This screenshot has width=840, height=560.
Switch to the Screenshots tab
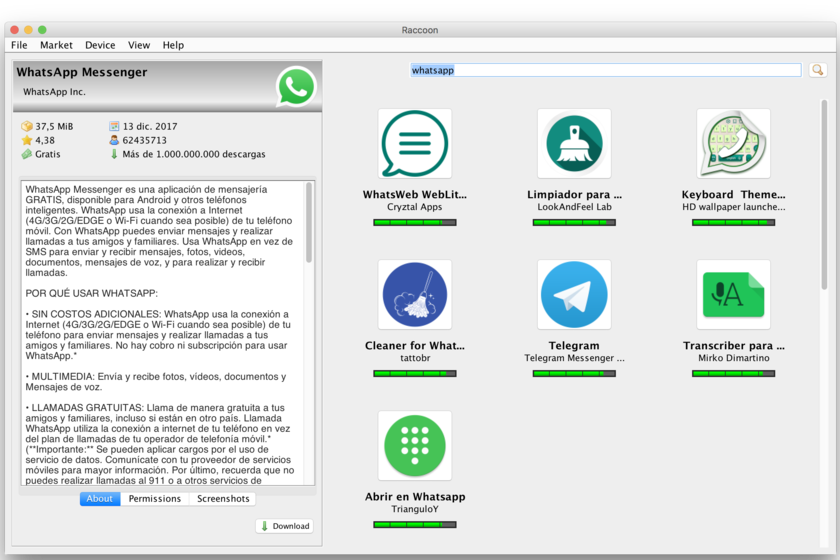click(x=223, y=499)
